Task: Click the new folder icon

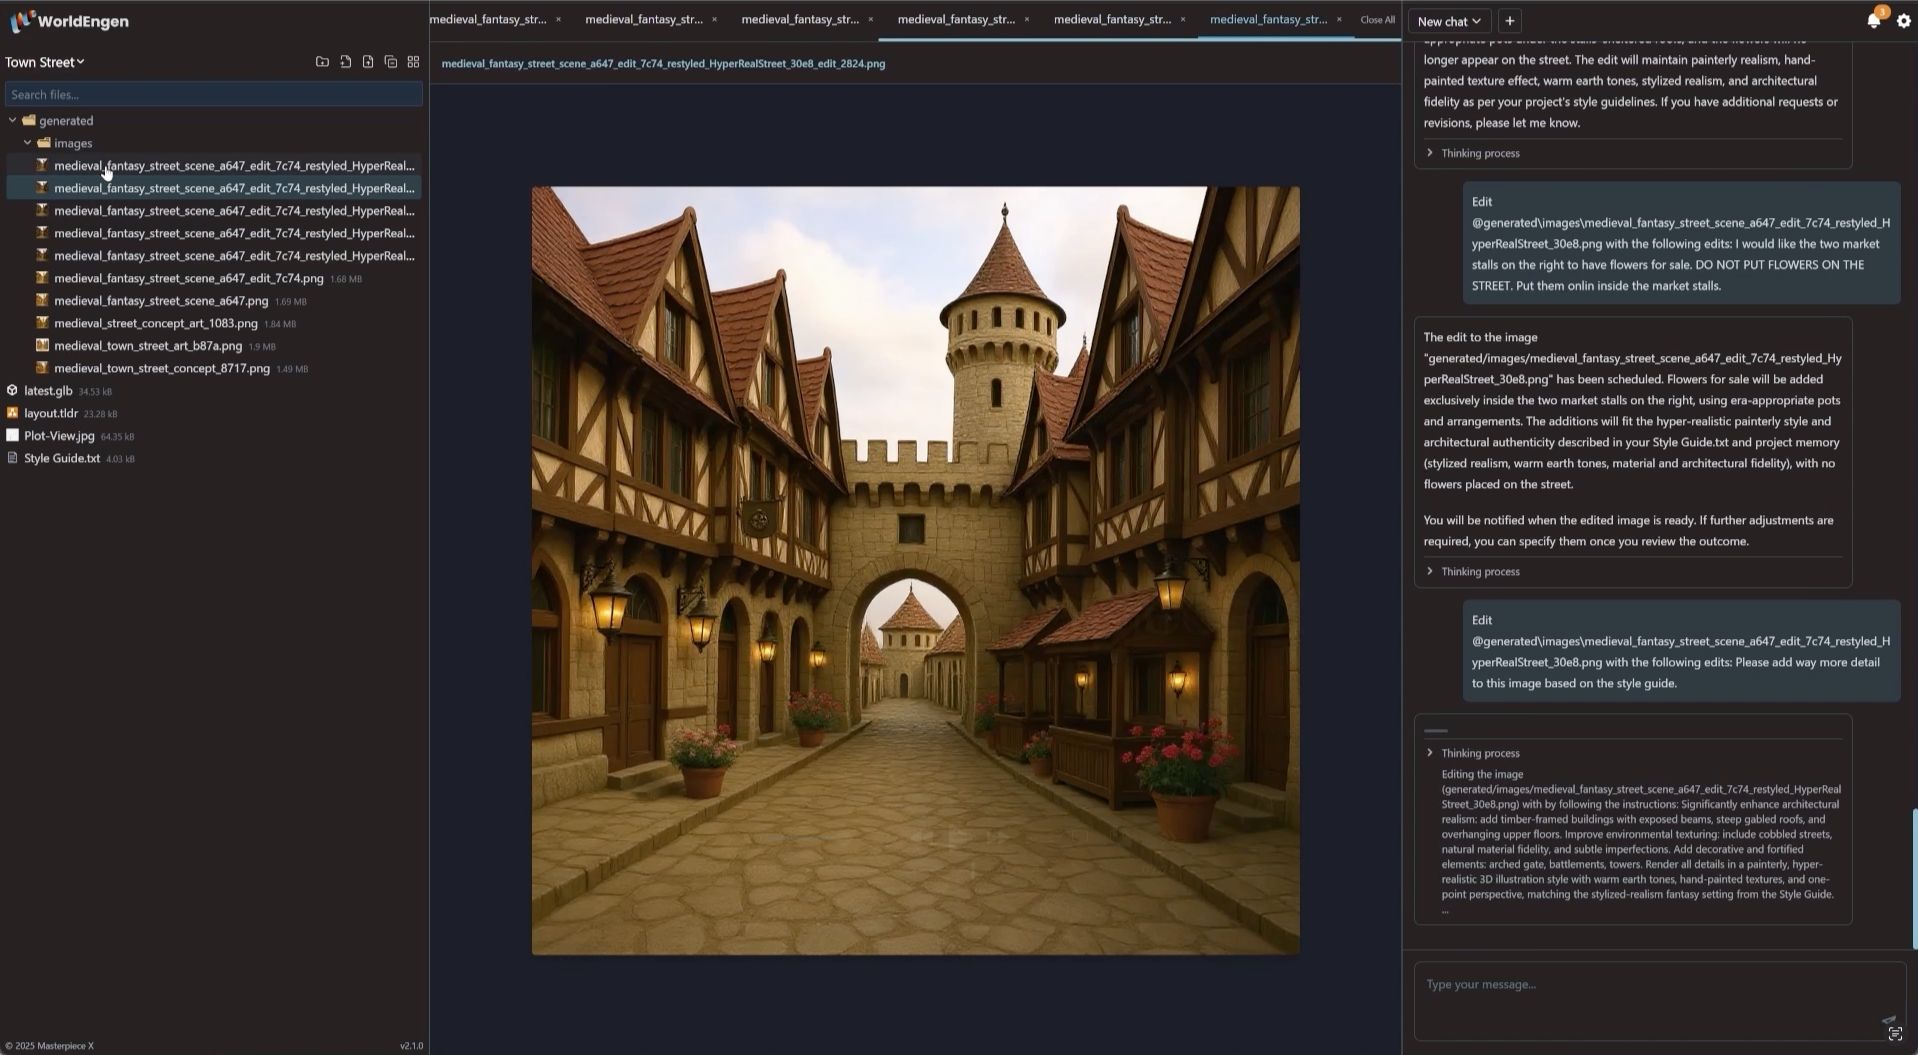Action: (322, 62)
